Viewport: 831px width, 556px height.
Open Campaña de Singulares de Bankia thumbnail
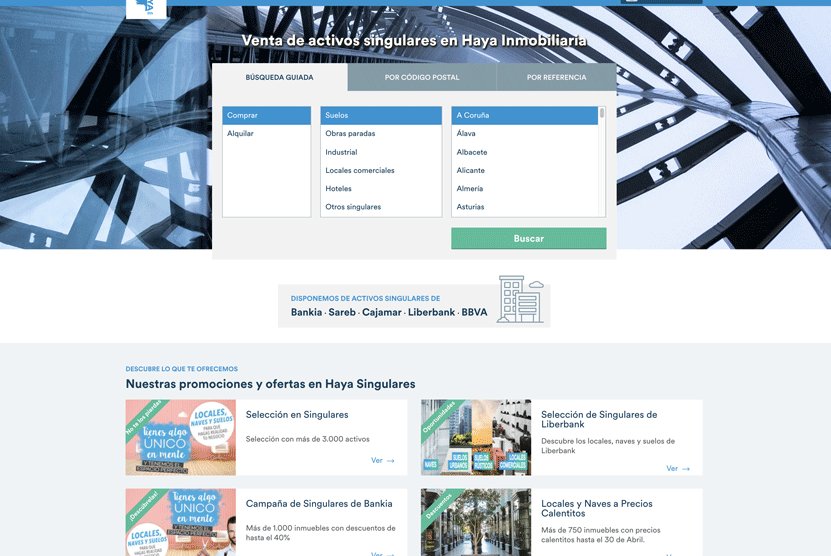[181, 522]
